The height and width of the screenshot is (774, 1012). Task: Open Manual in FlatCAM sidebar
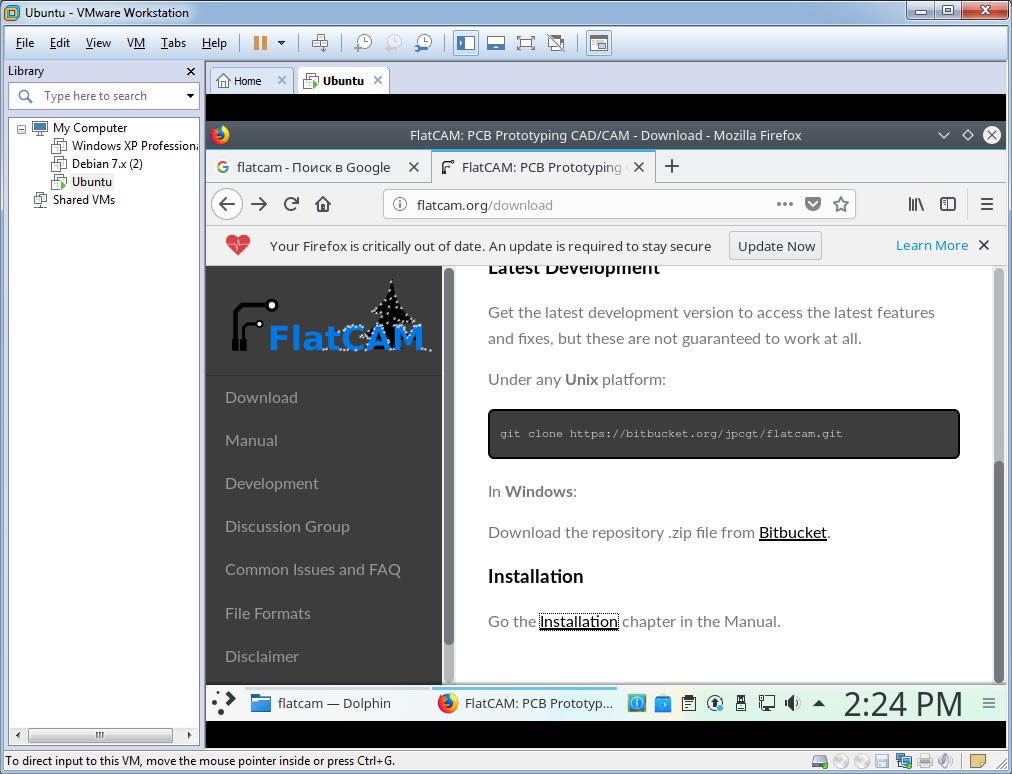tap(251, 441)
